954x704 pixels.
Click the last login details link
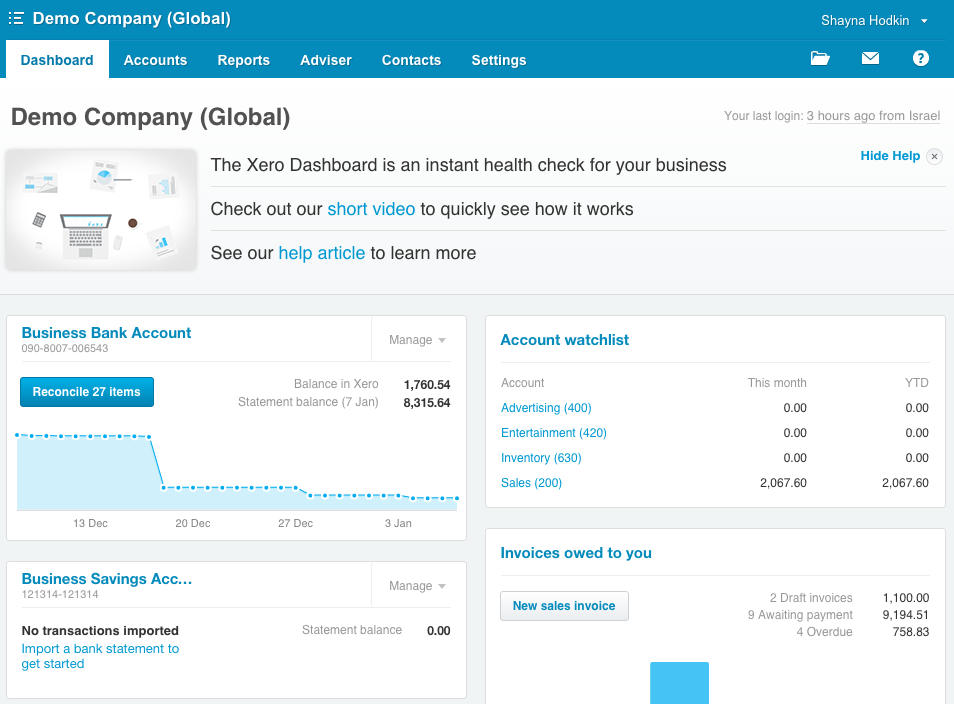coord(873,116)
